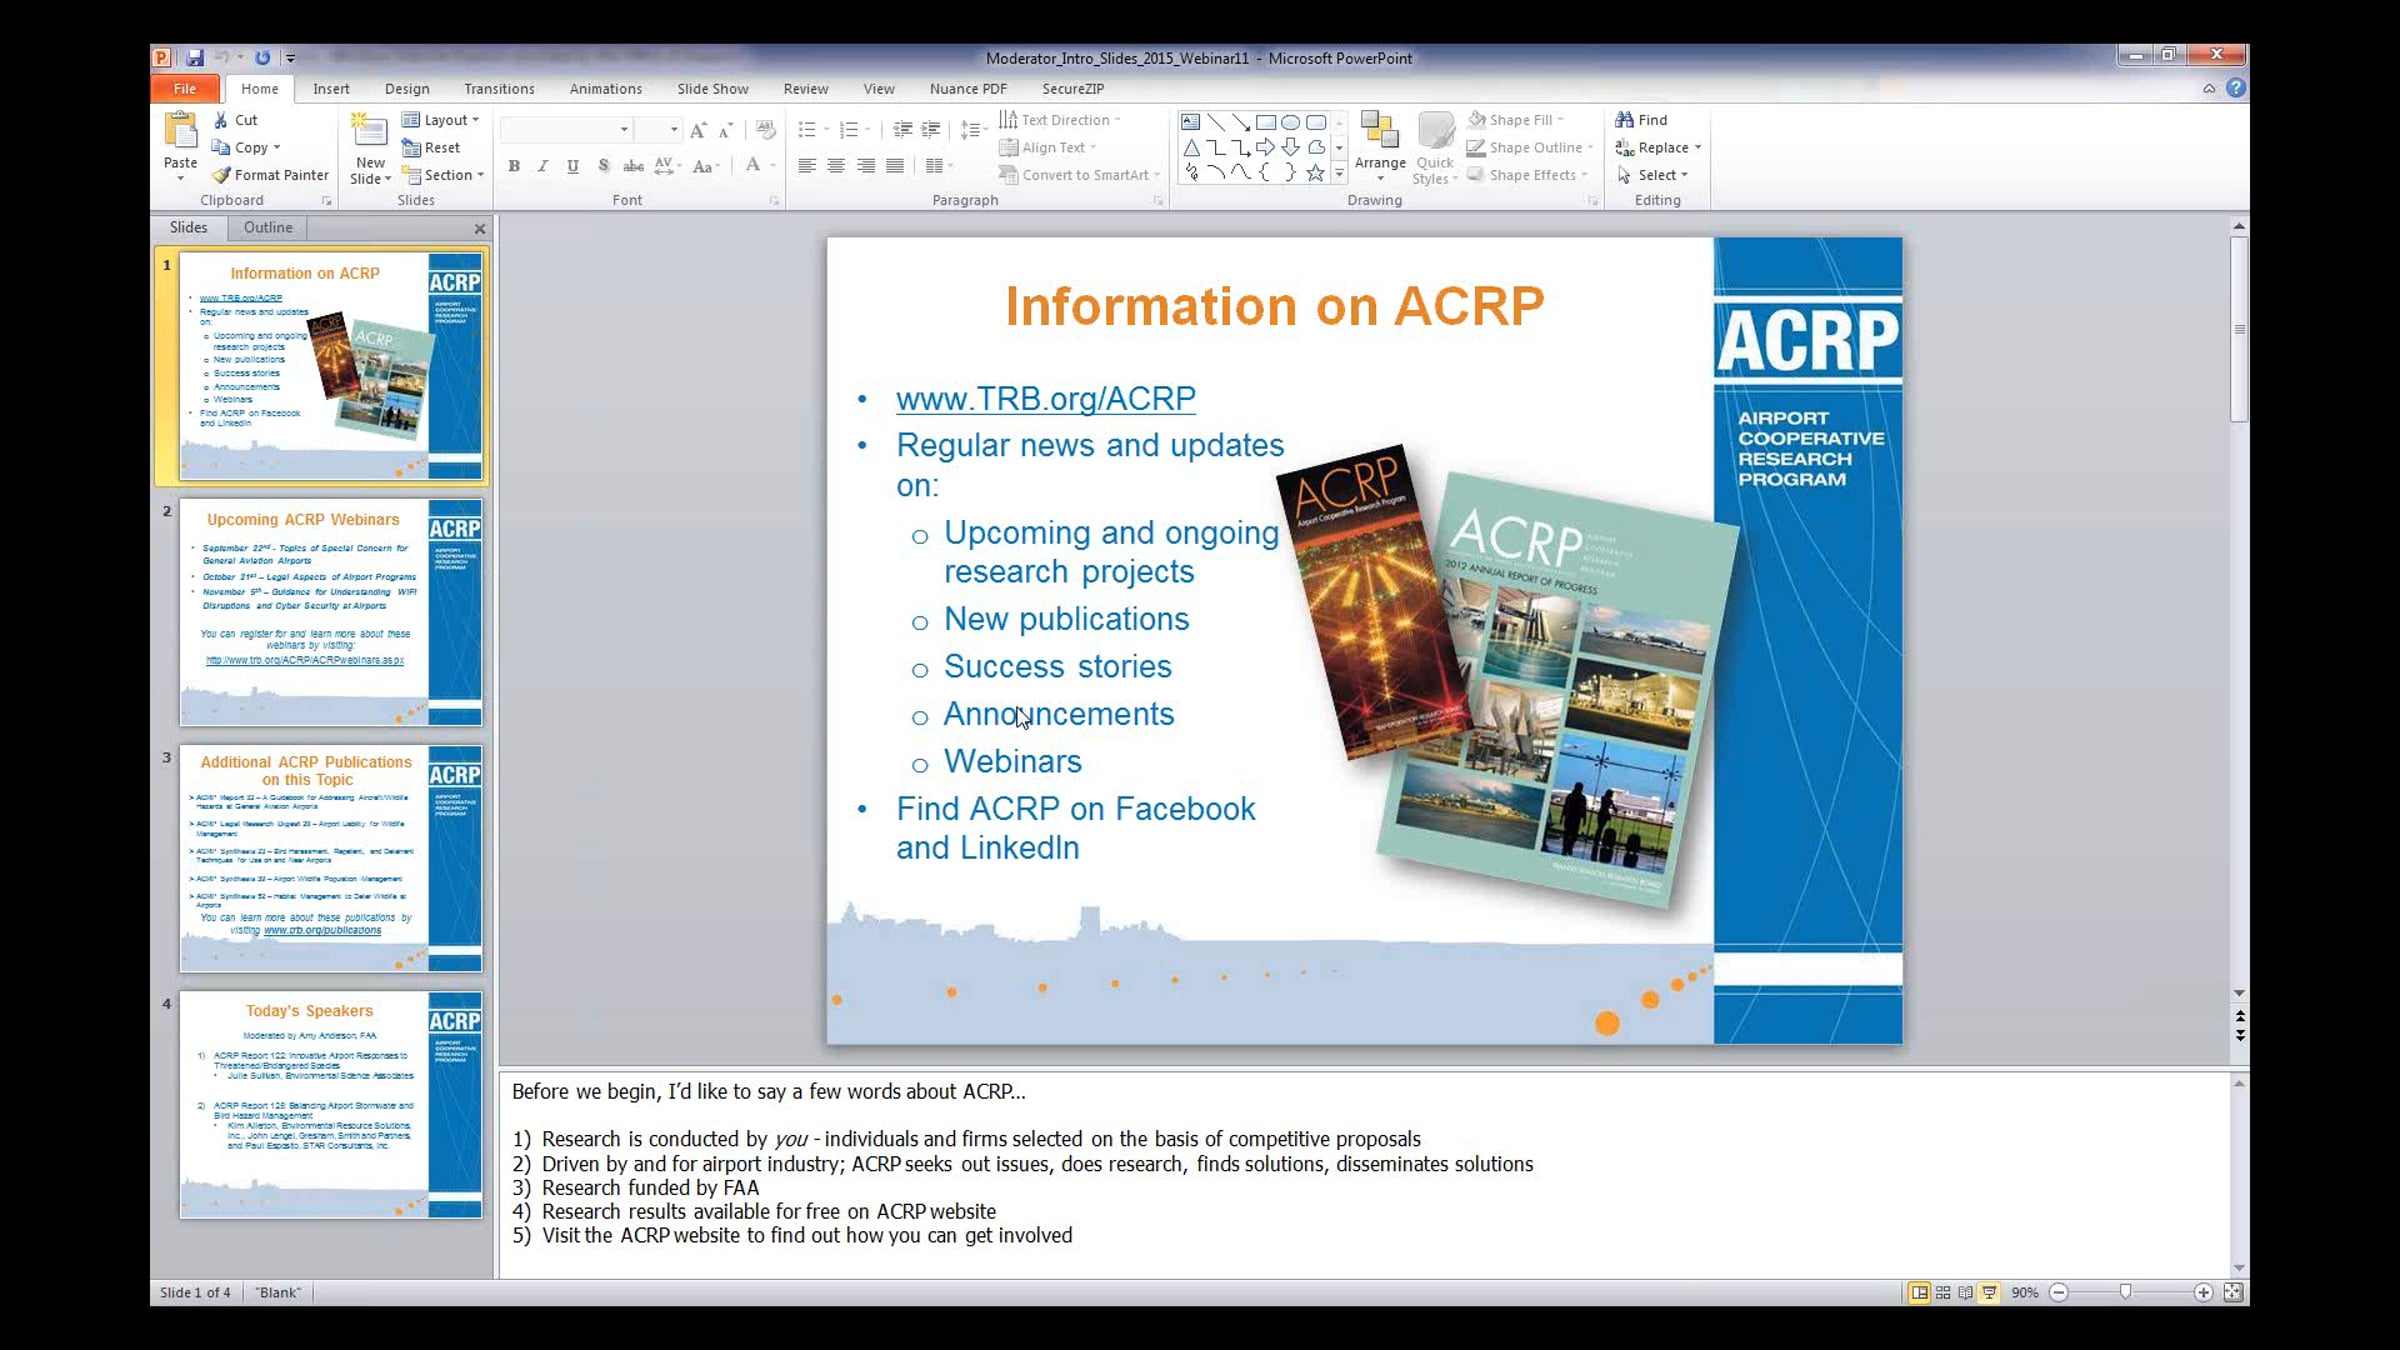Screen dimensions: 2400x1350
Task: Expand the shapes gallery More arrow
Action: [1339, 173]
